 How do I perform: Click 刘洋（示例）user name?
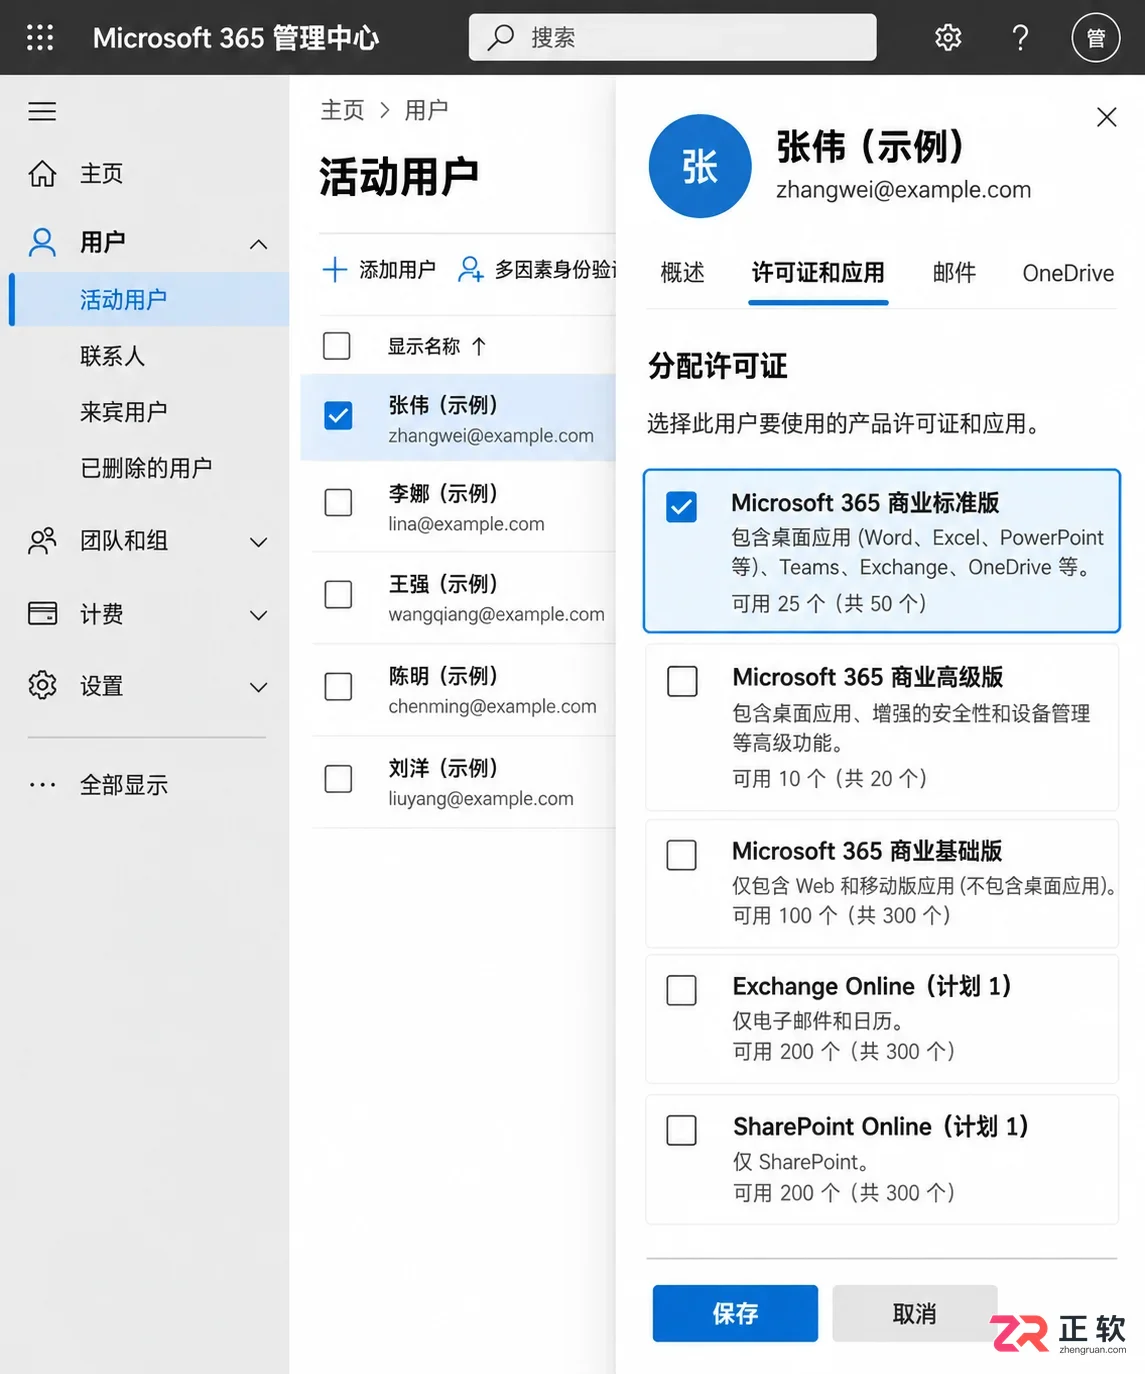pyautogui.click(x=443, y=767)
